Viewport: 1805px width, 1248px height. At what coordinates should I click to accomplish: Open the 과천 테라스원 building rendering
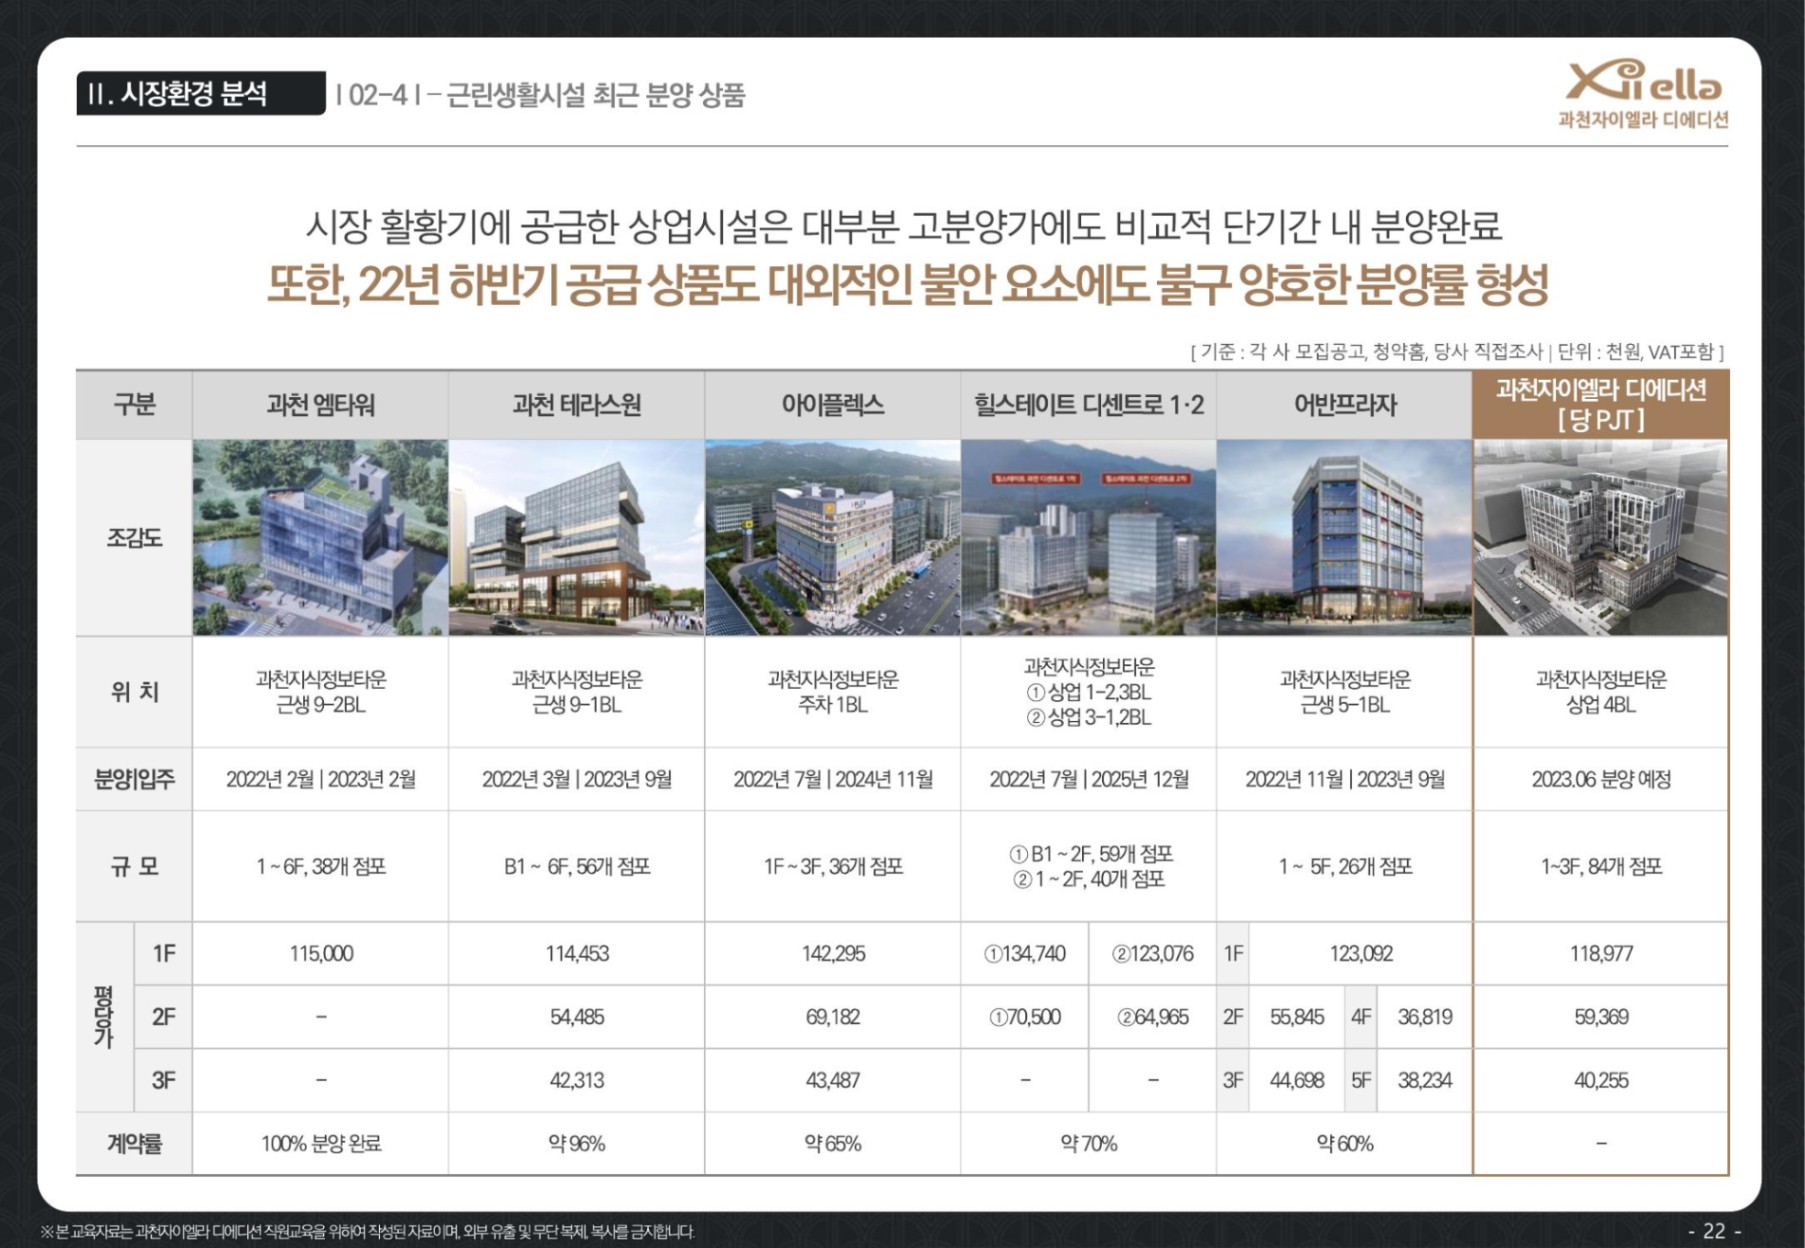point(577,537)
